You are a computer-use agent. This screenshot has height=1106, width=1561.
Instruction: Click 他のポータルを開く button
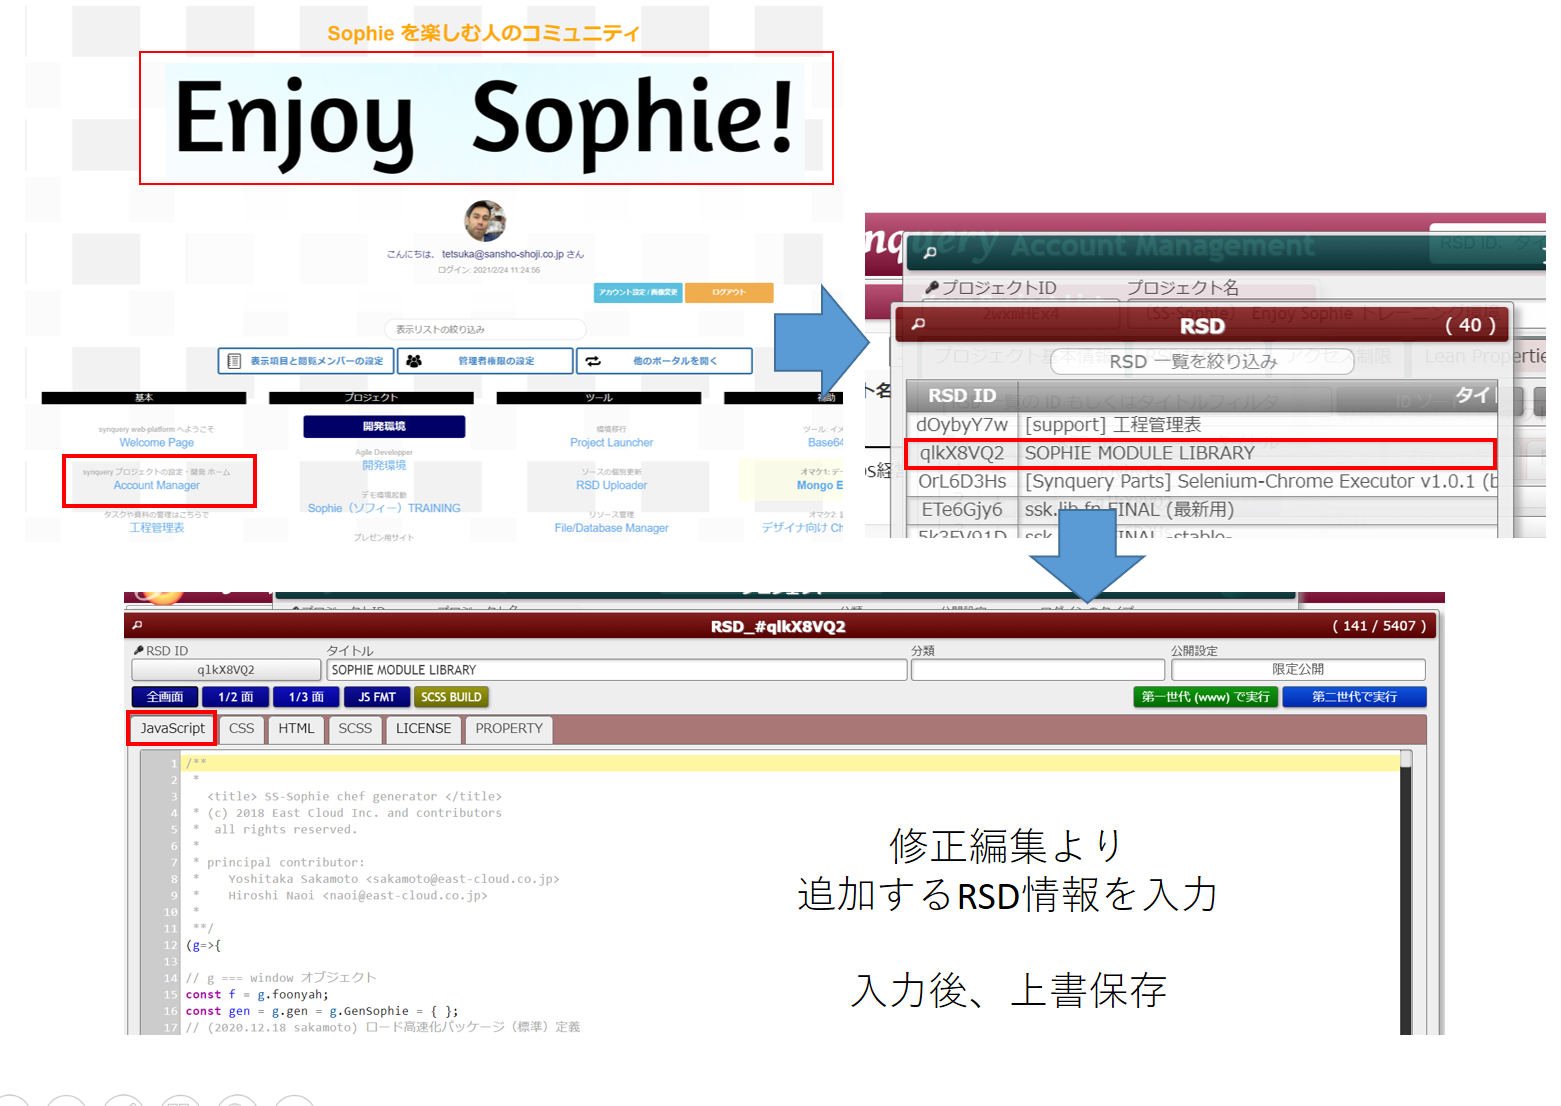664,361
